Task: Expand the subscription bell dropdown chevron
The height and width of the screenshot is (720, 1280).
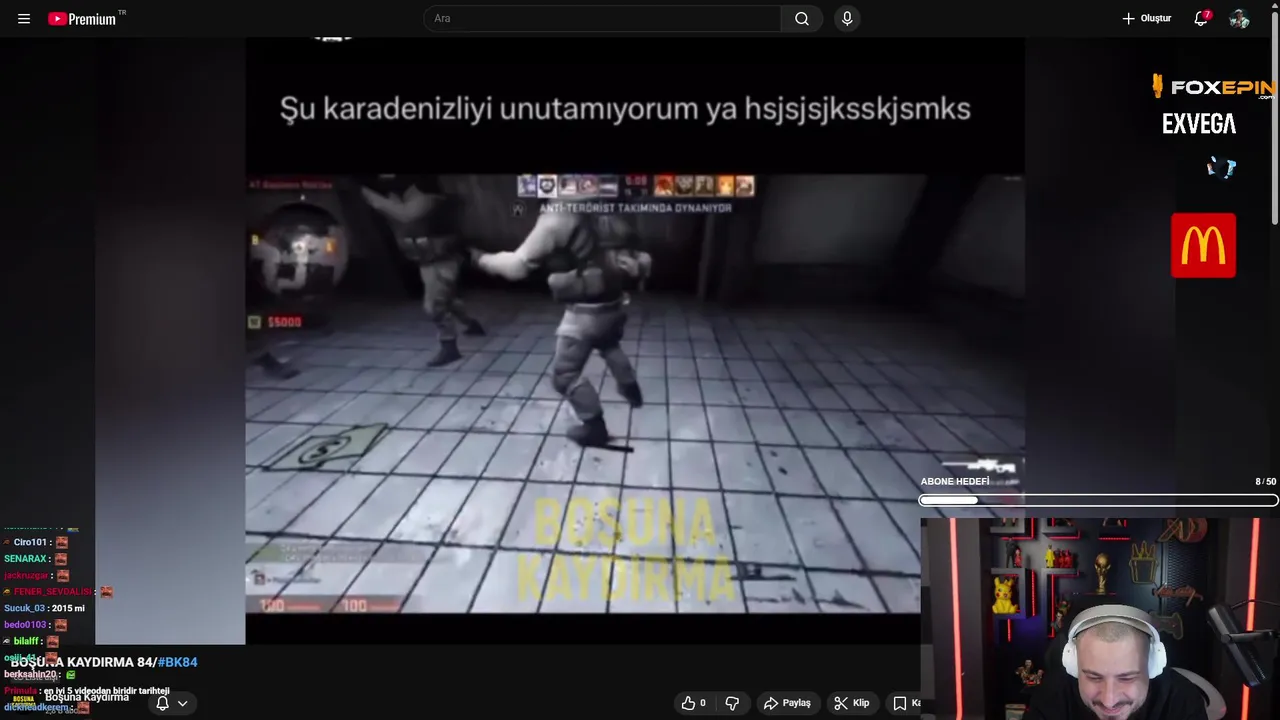Action: pyautogui.click(x=182, y=703)
